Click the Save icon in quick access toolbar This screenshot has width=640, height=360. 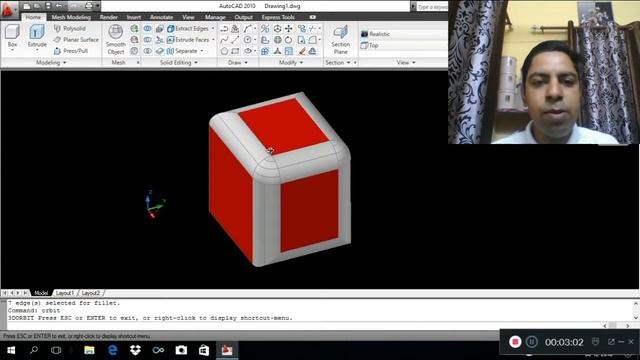click(x=48, y=6)
